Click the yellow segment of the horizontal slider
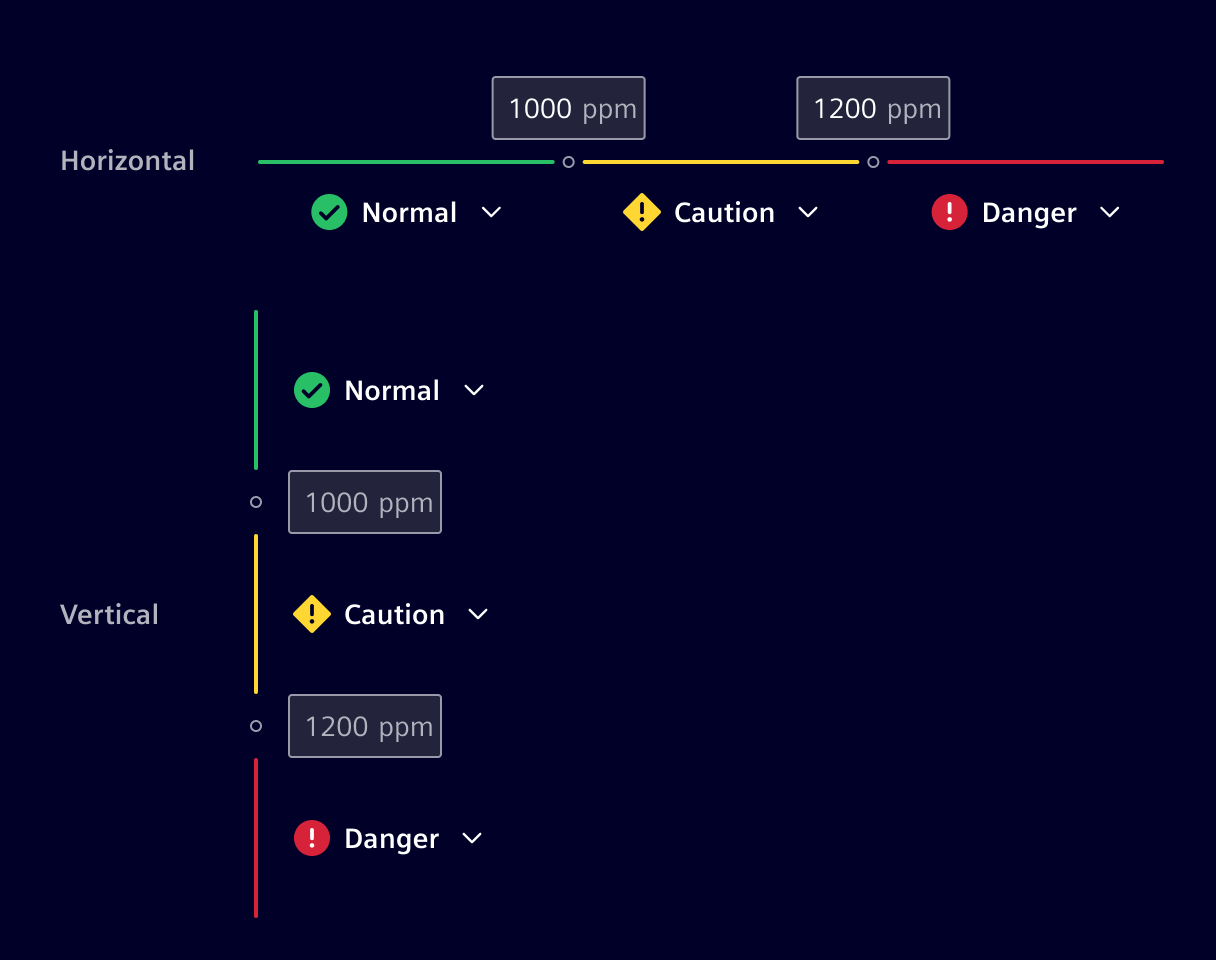Screen dimensions: 1216x960 point(720,161)
